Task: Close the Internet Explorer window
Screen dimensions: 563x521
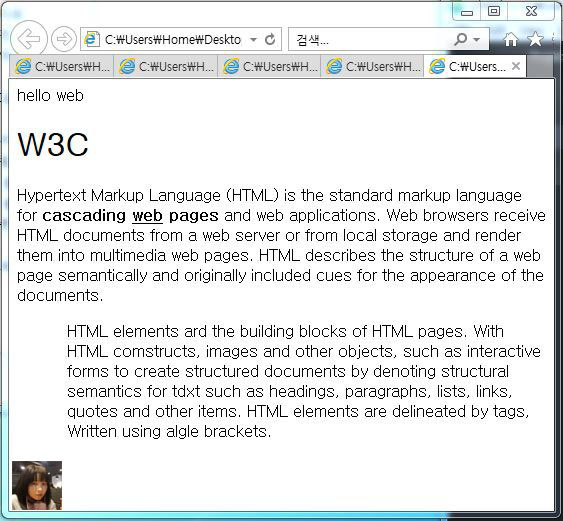Action: click(531, 11)
